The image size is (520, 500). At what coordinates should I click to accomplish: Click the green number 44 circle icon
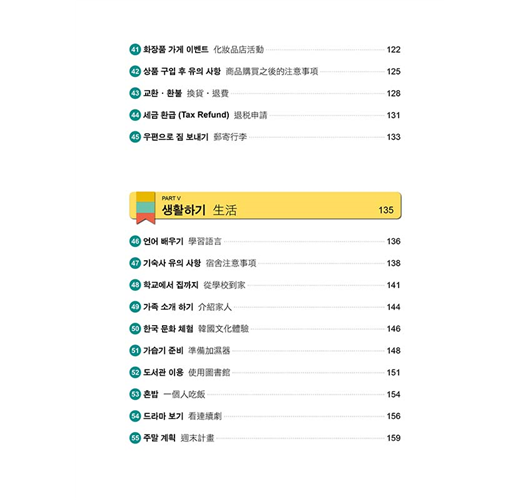[x=135, y=115]
